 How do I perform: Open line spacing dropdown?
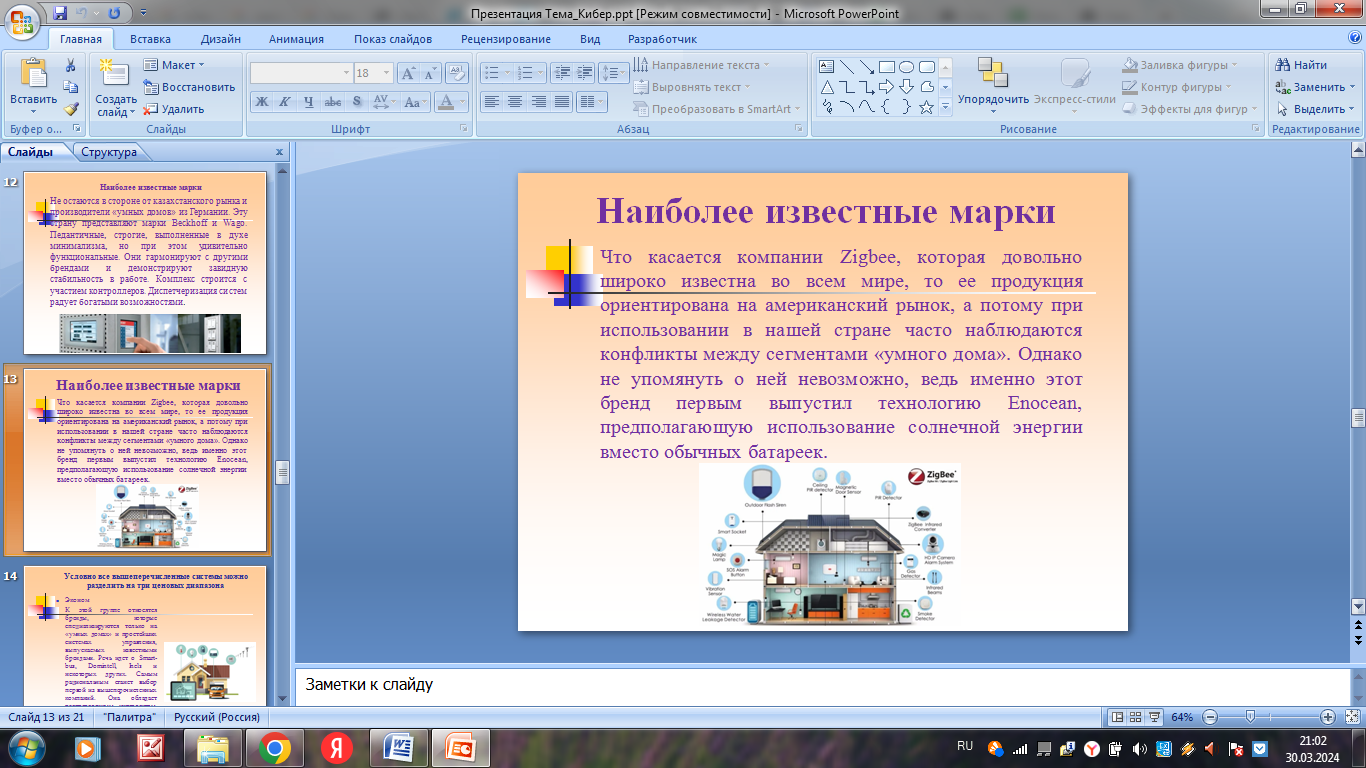click(614, 73)
